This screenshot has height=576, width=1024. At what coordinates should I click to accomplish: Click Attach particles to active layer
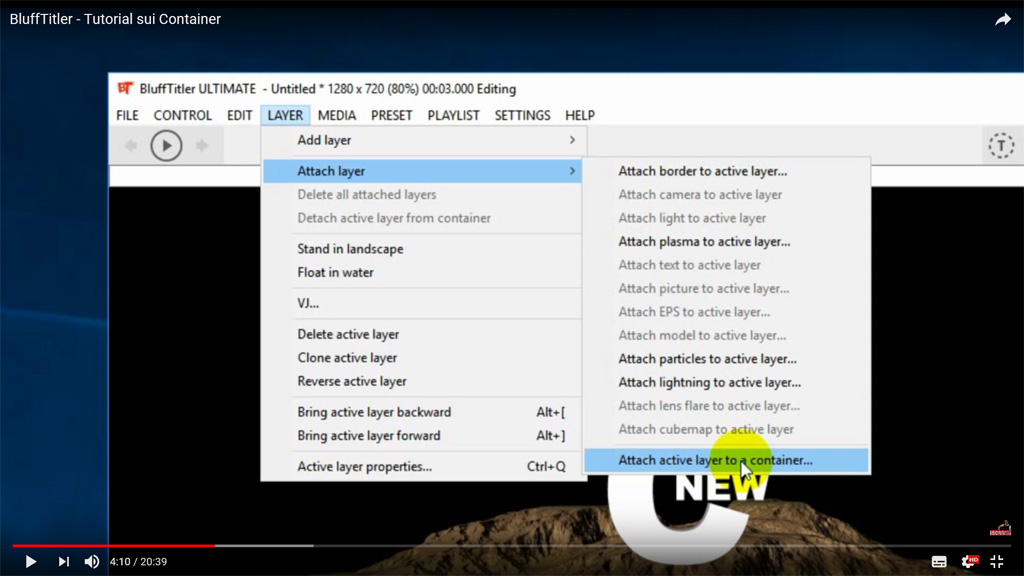[x=707, y=359]
